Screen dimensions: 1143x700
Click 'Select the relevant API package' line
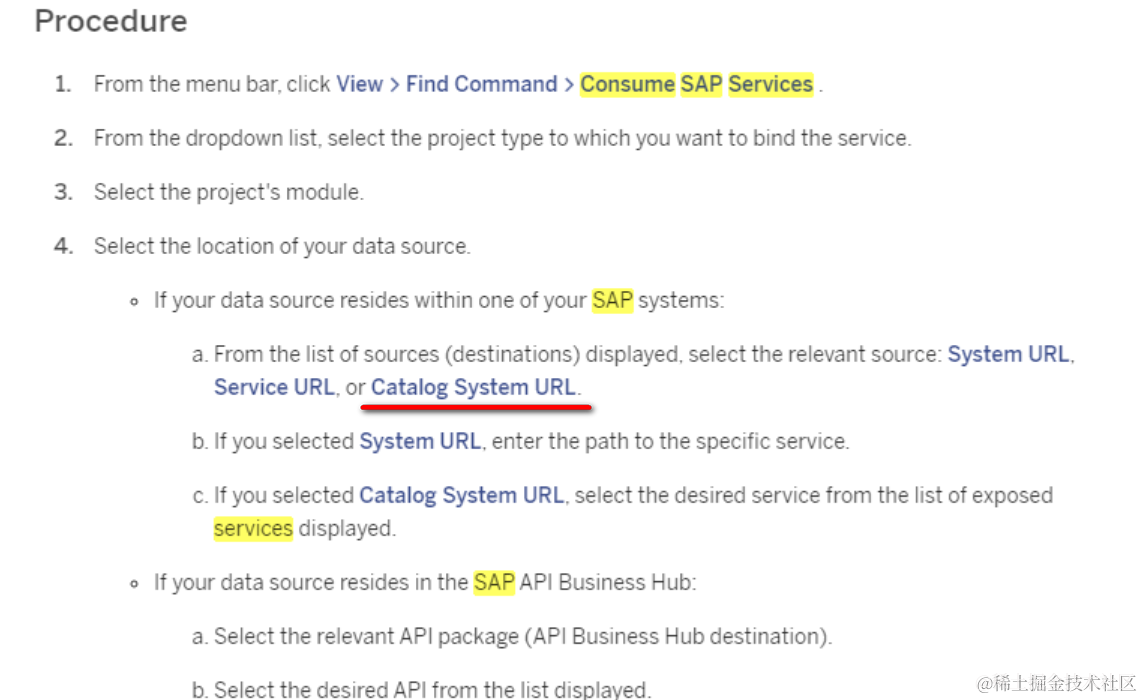tap(522, 637)
